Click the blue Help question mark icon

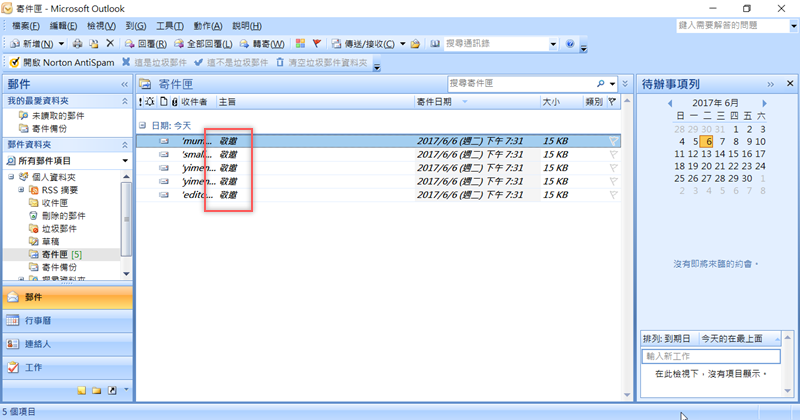pyautogui.click(x=570, y=44)
